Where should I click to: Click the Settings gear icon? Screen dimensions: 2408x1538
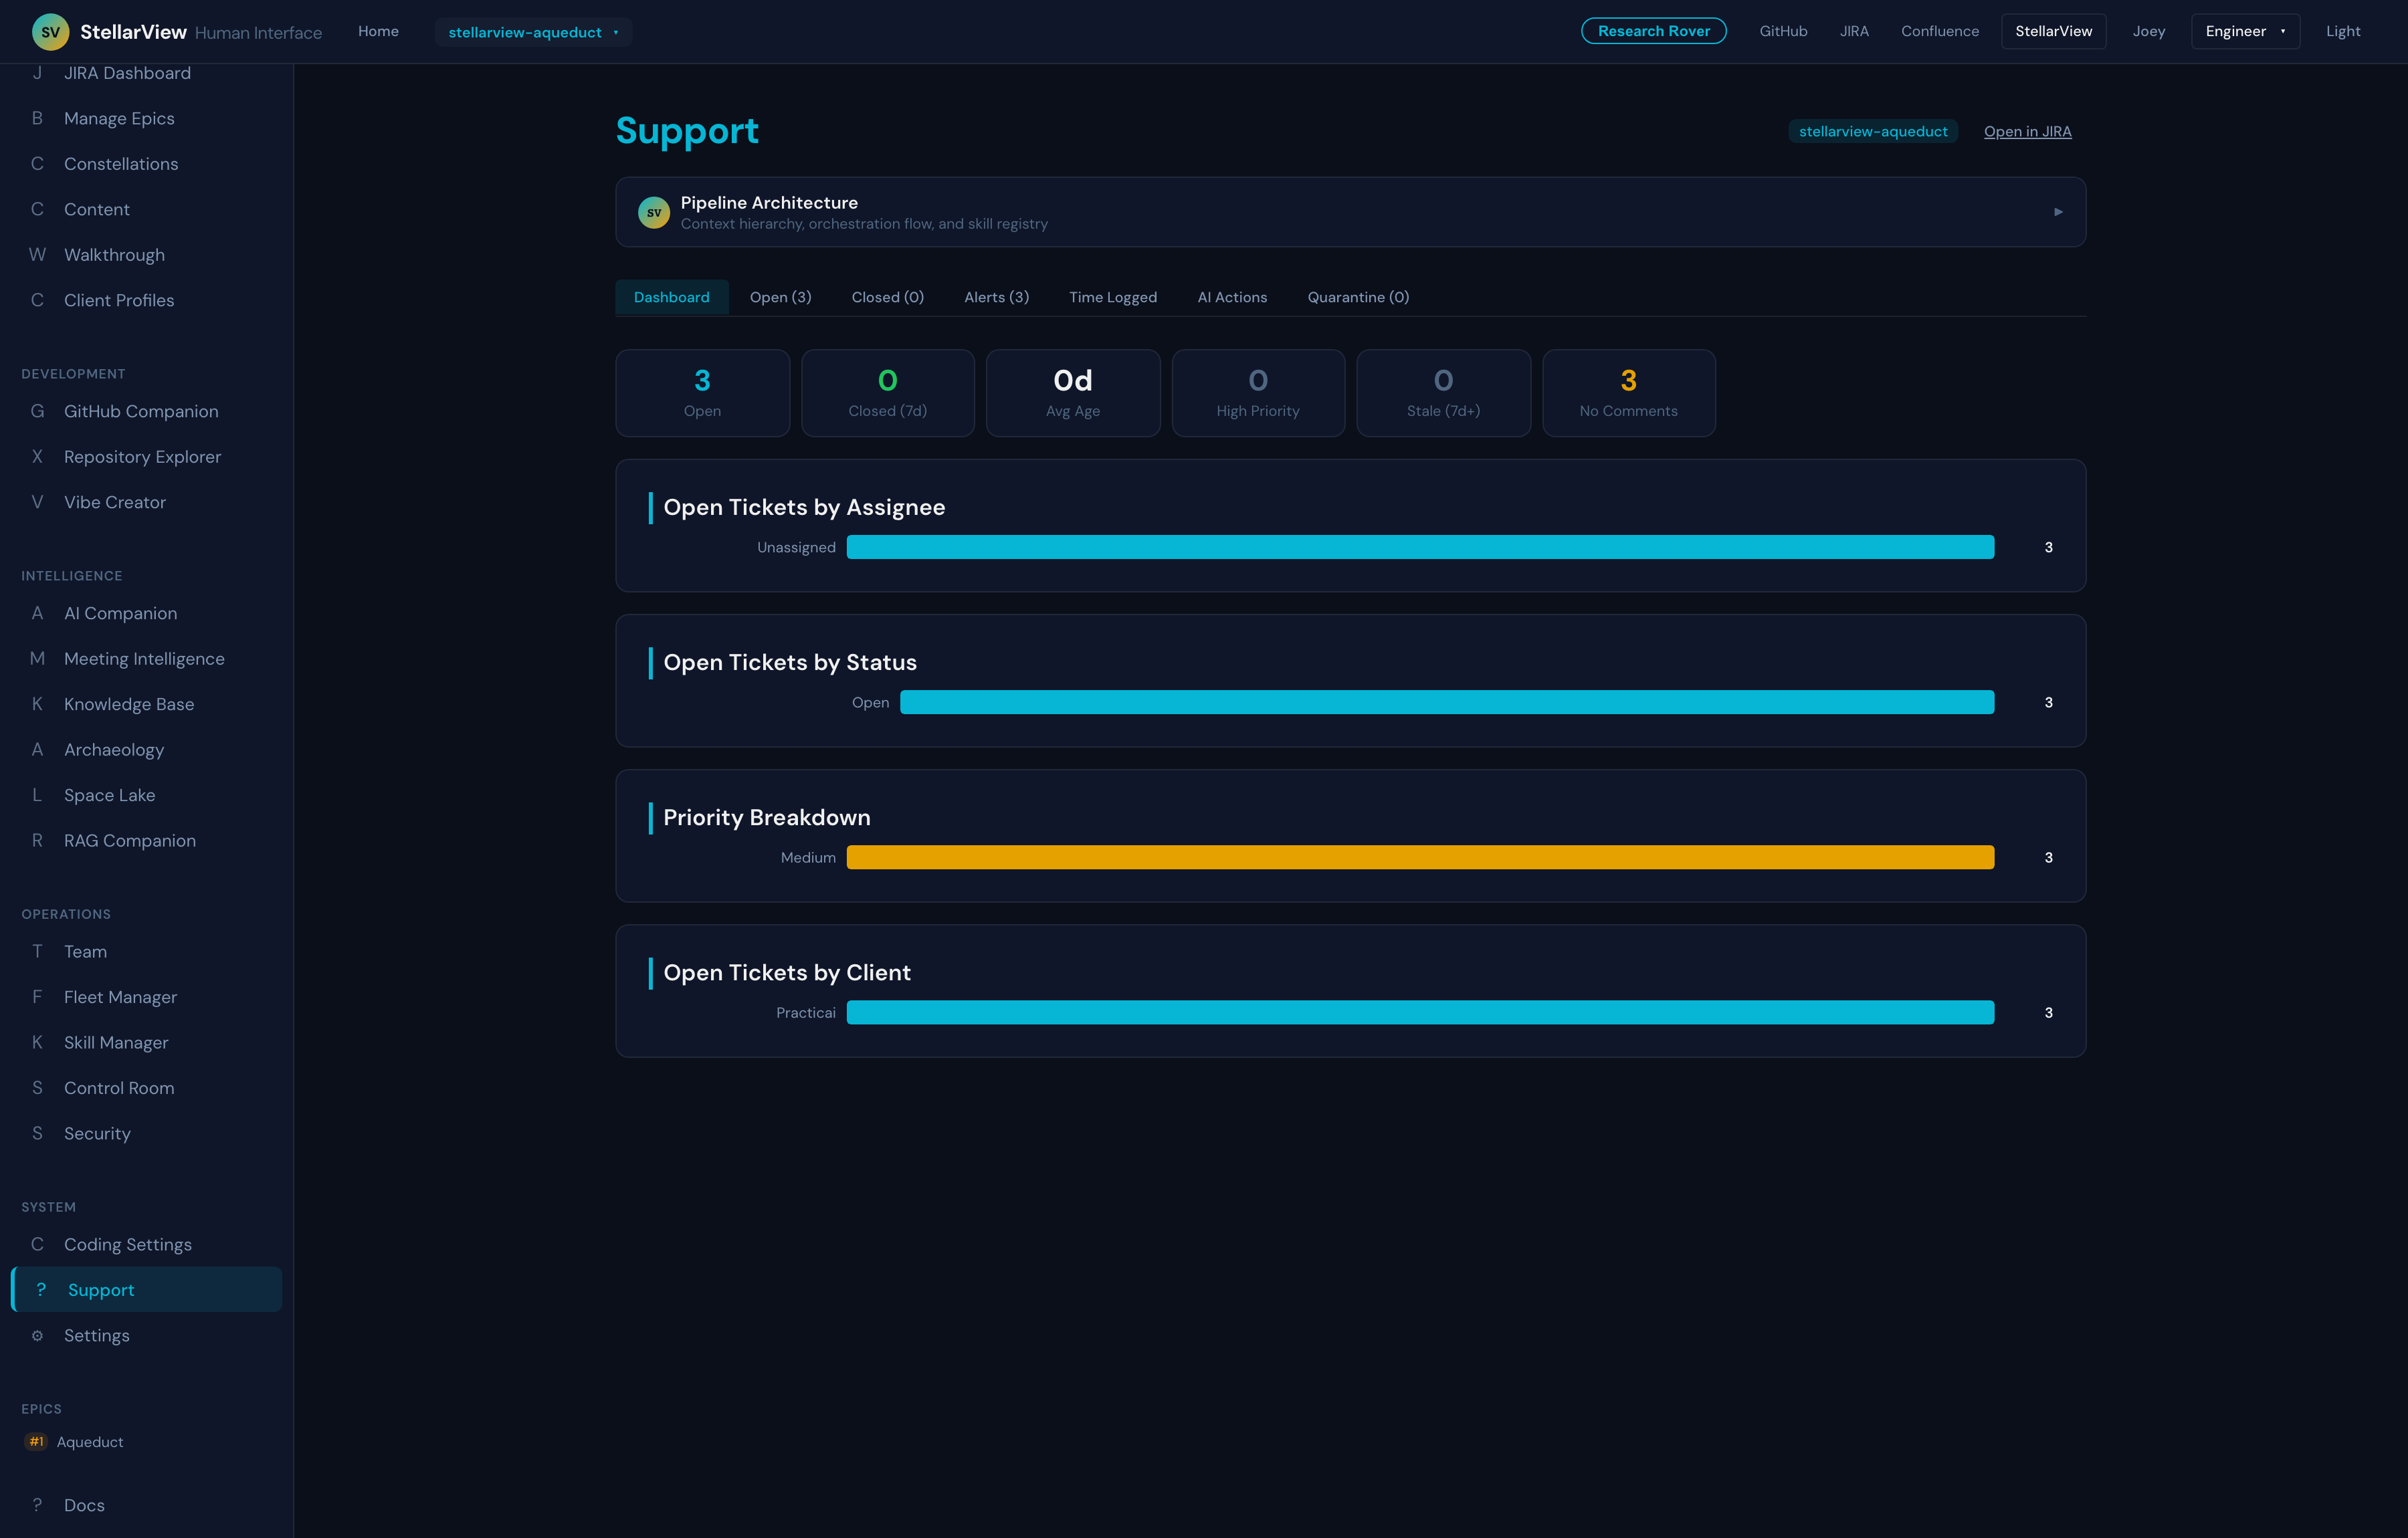coord(37,1335)
